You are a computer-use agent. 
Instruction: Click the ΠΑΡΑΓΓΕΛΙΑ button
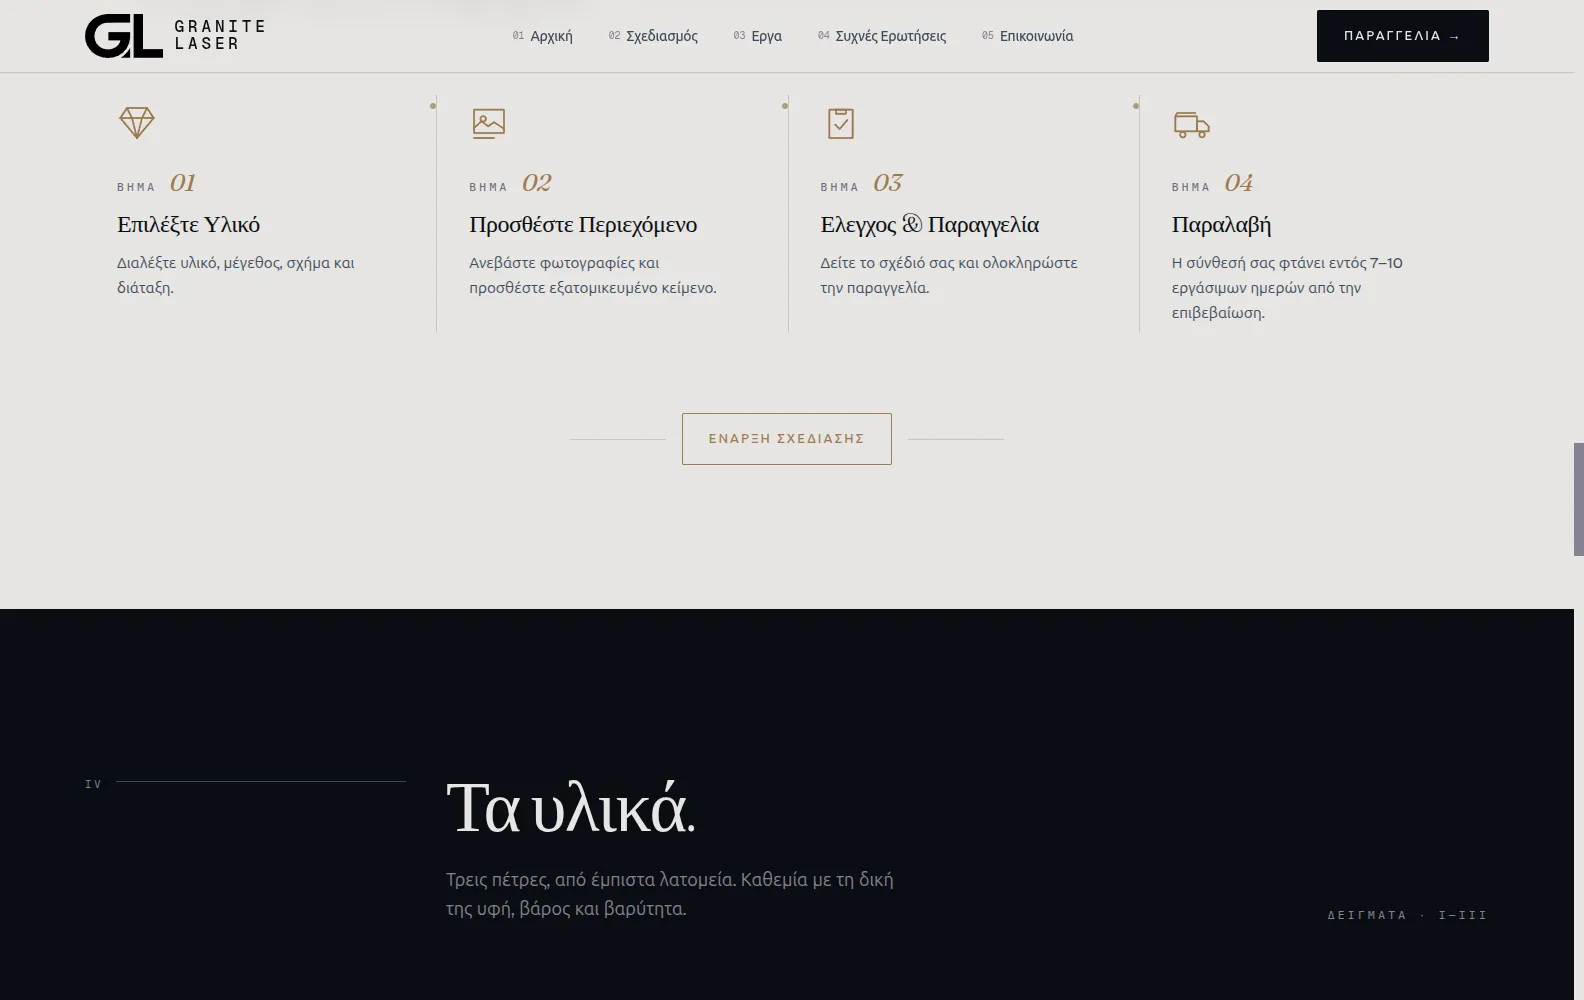(1402, 36)
